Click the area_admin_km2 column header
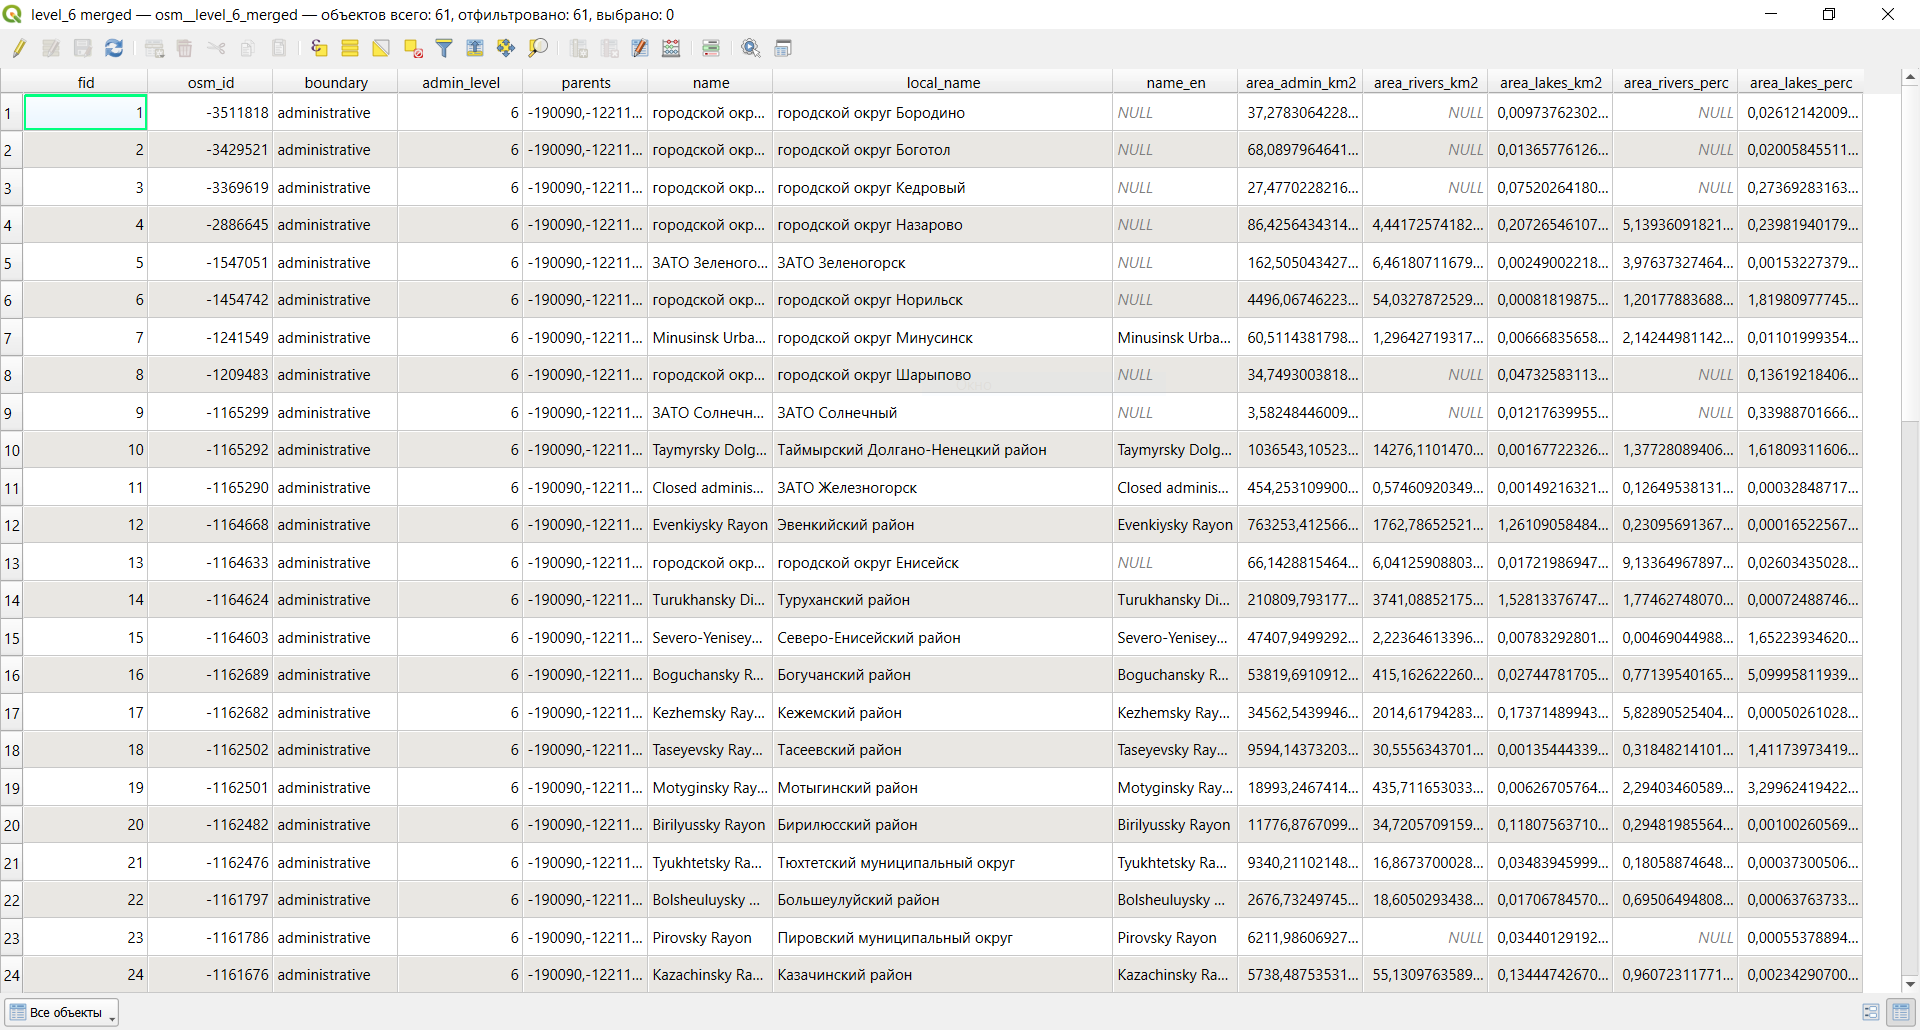This screenshot has width=1920, height=1030. [1301, 82]
